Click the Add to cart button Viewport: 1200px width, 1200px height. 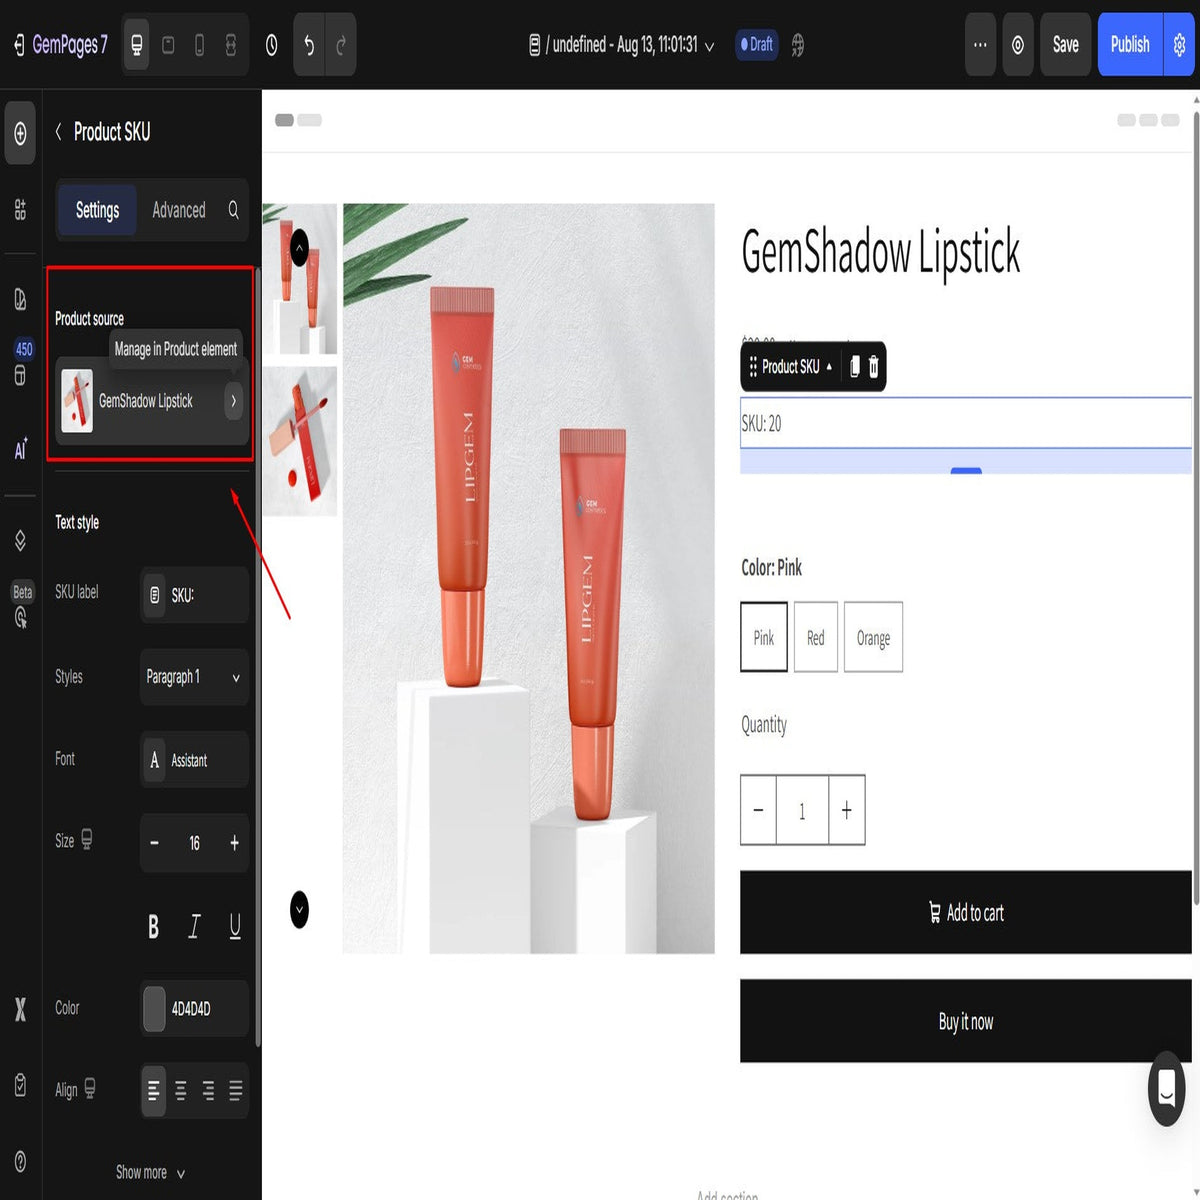(966, 912)
